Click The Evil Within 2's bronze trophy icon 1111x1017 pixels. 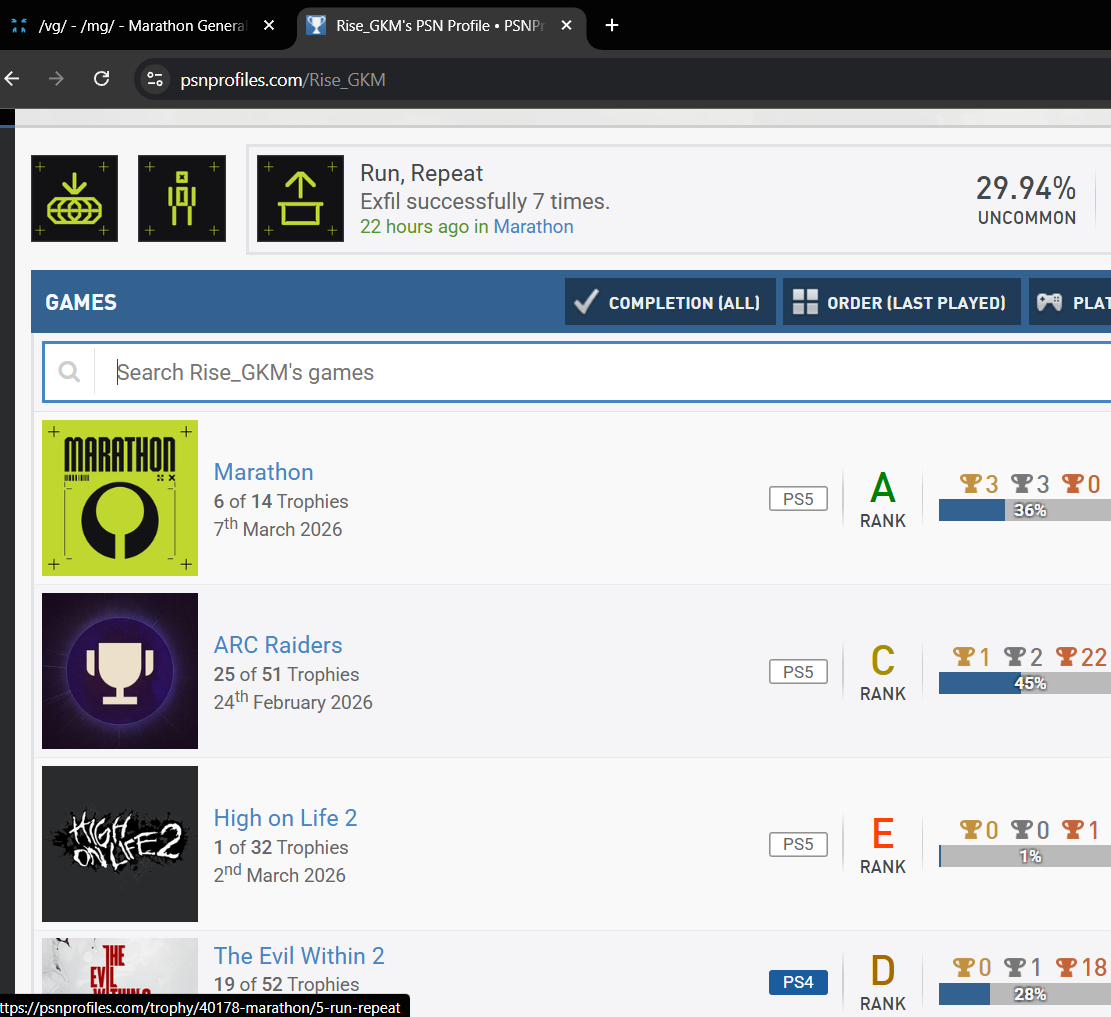click(x=1066, y=967)
